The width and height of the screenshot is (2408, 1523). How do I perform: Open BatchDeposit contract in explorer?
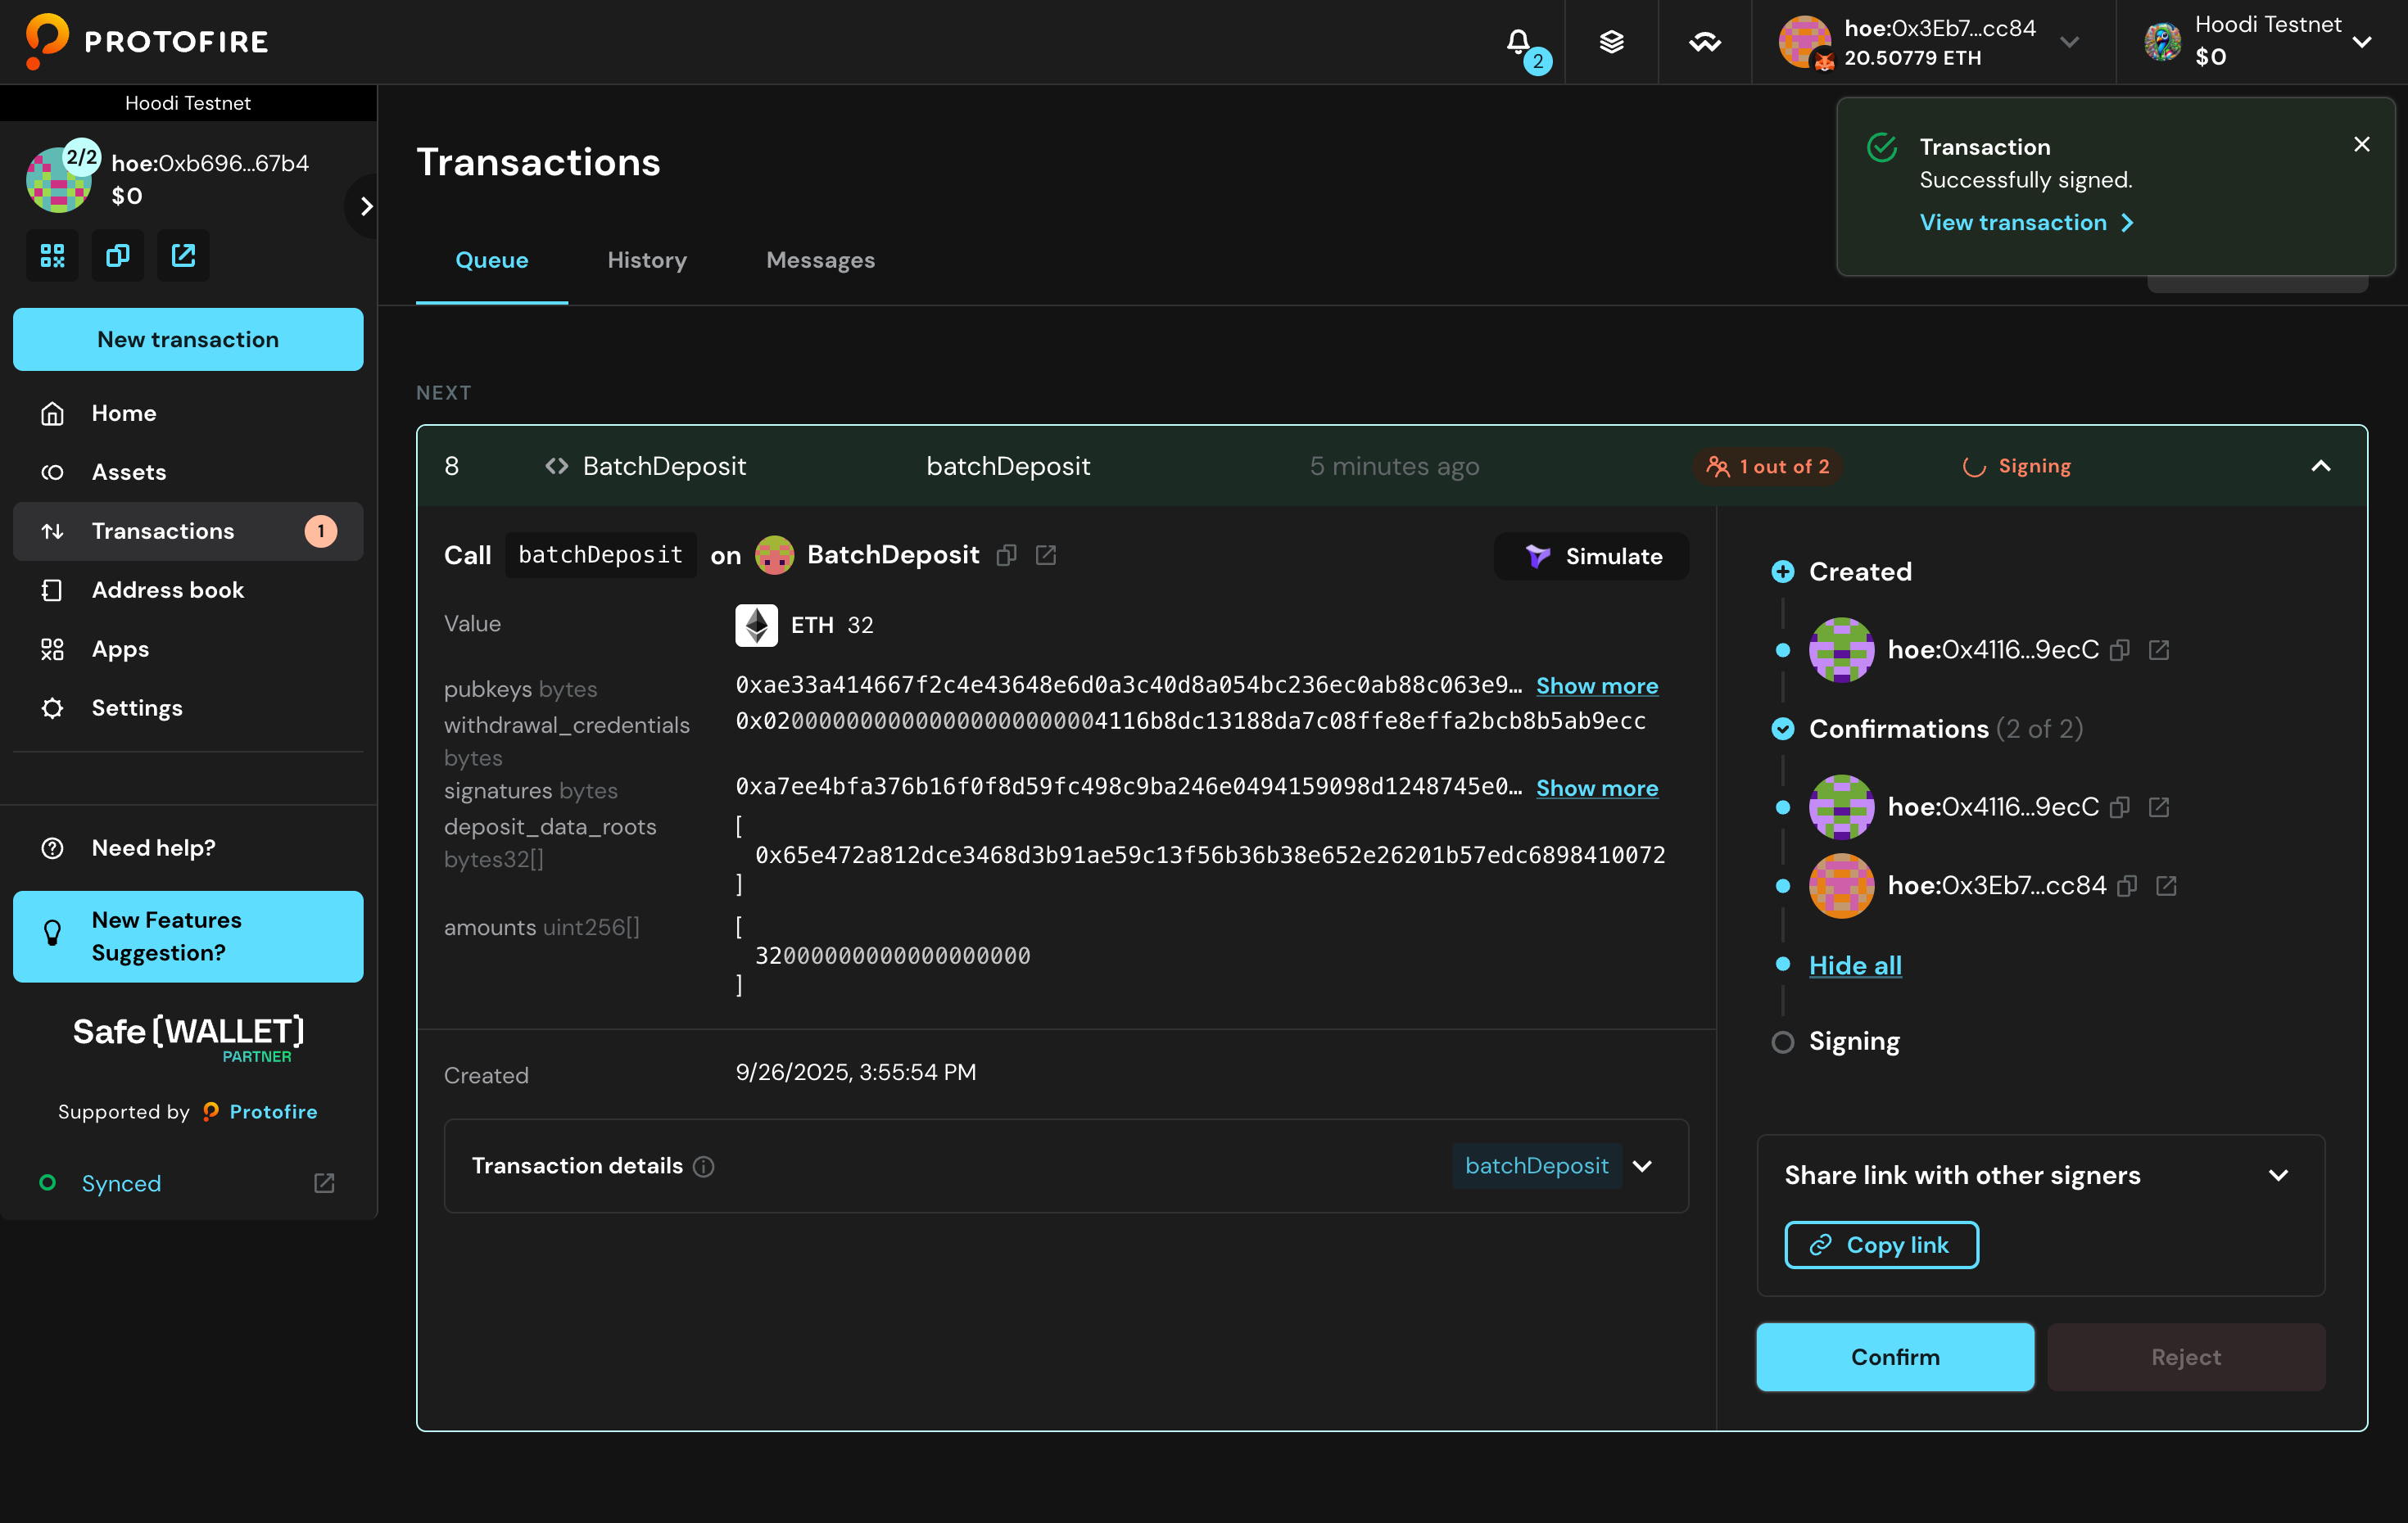pos(1046,555)
